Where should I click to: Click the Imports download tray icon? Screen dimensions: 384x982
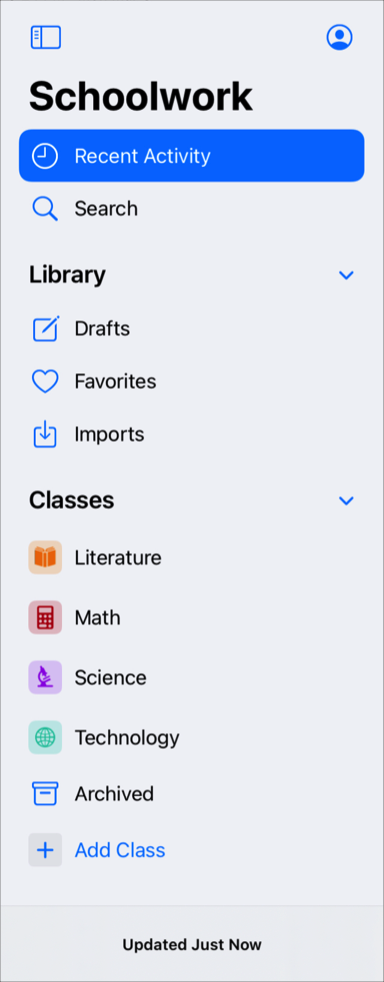[45, 435]
